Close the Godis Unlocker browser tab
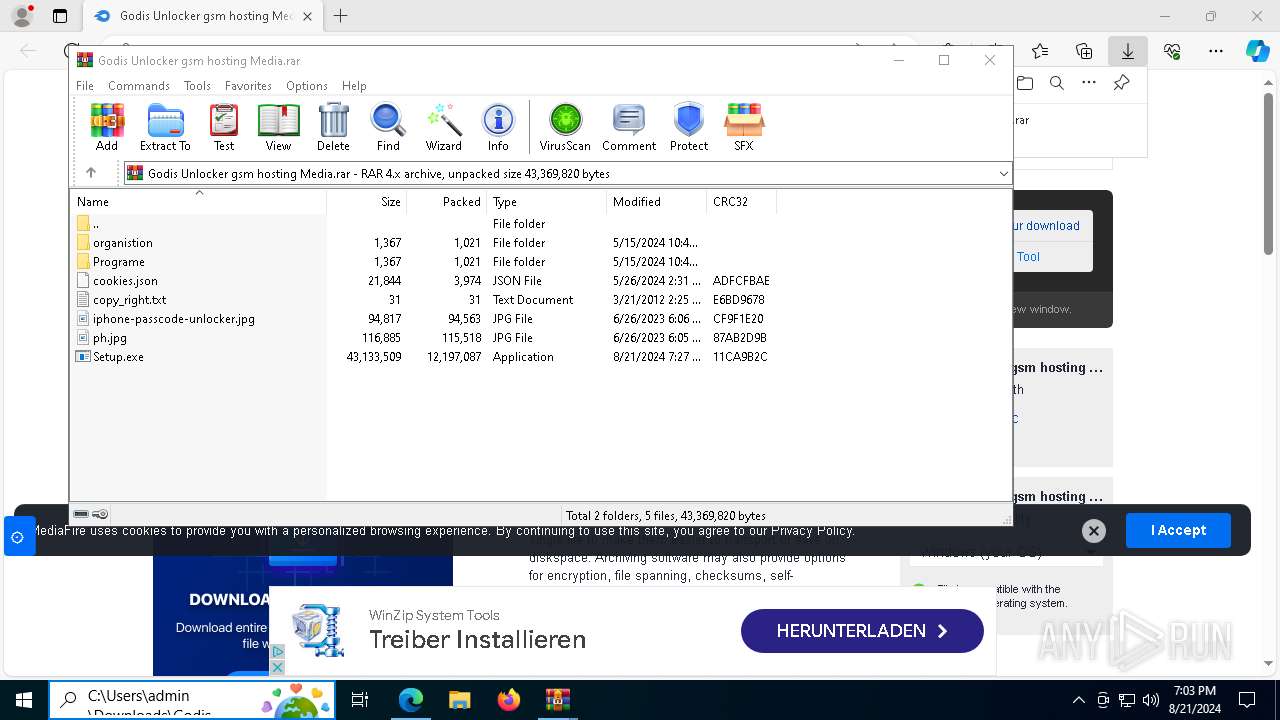Screen dimensions: 1280x720 tap(307, 16)
